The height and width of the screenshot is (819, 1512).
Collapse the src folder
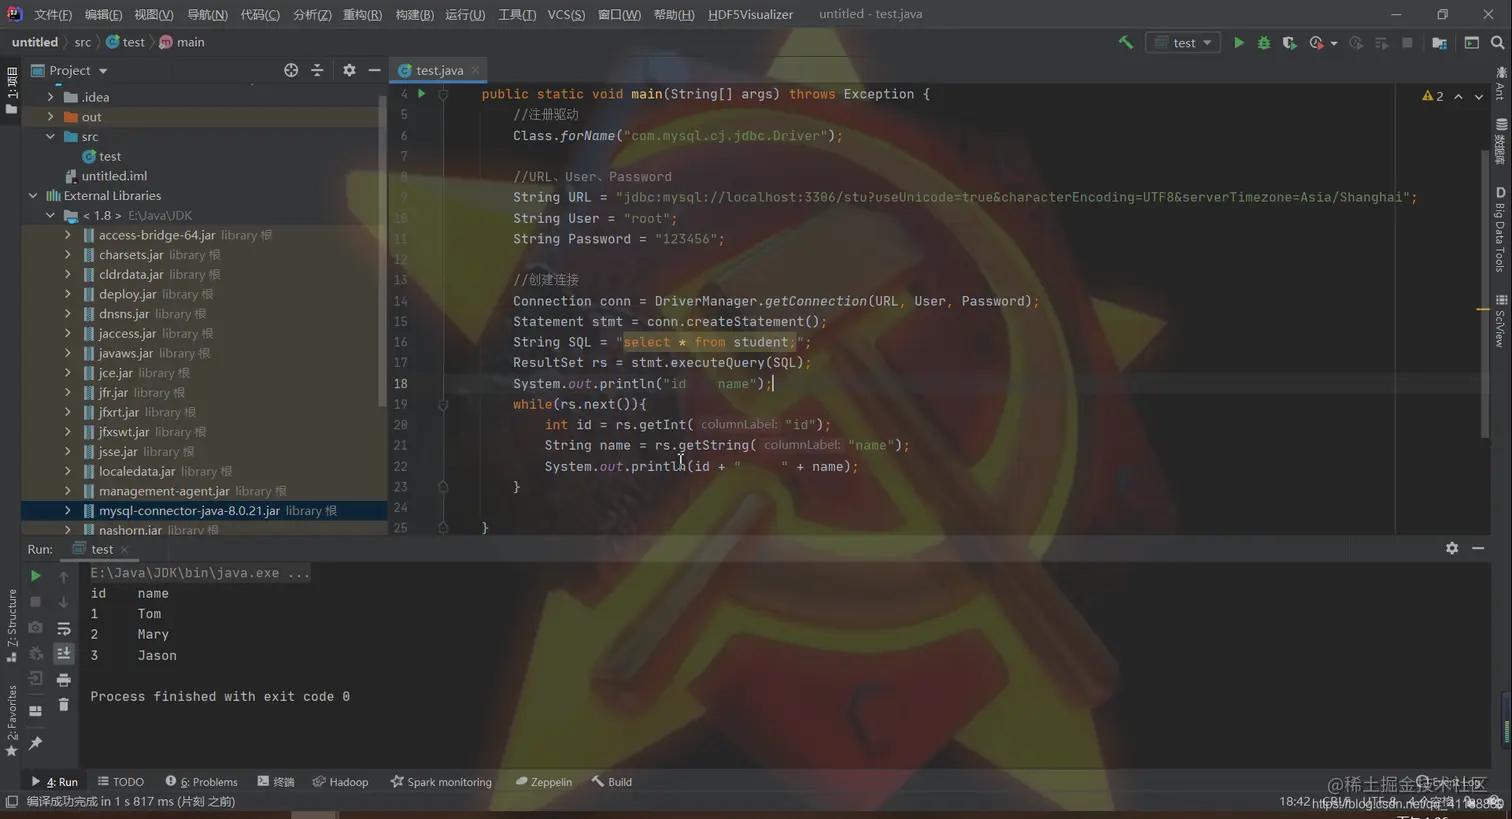coord(50,136)
